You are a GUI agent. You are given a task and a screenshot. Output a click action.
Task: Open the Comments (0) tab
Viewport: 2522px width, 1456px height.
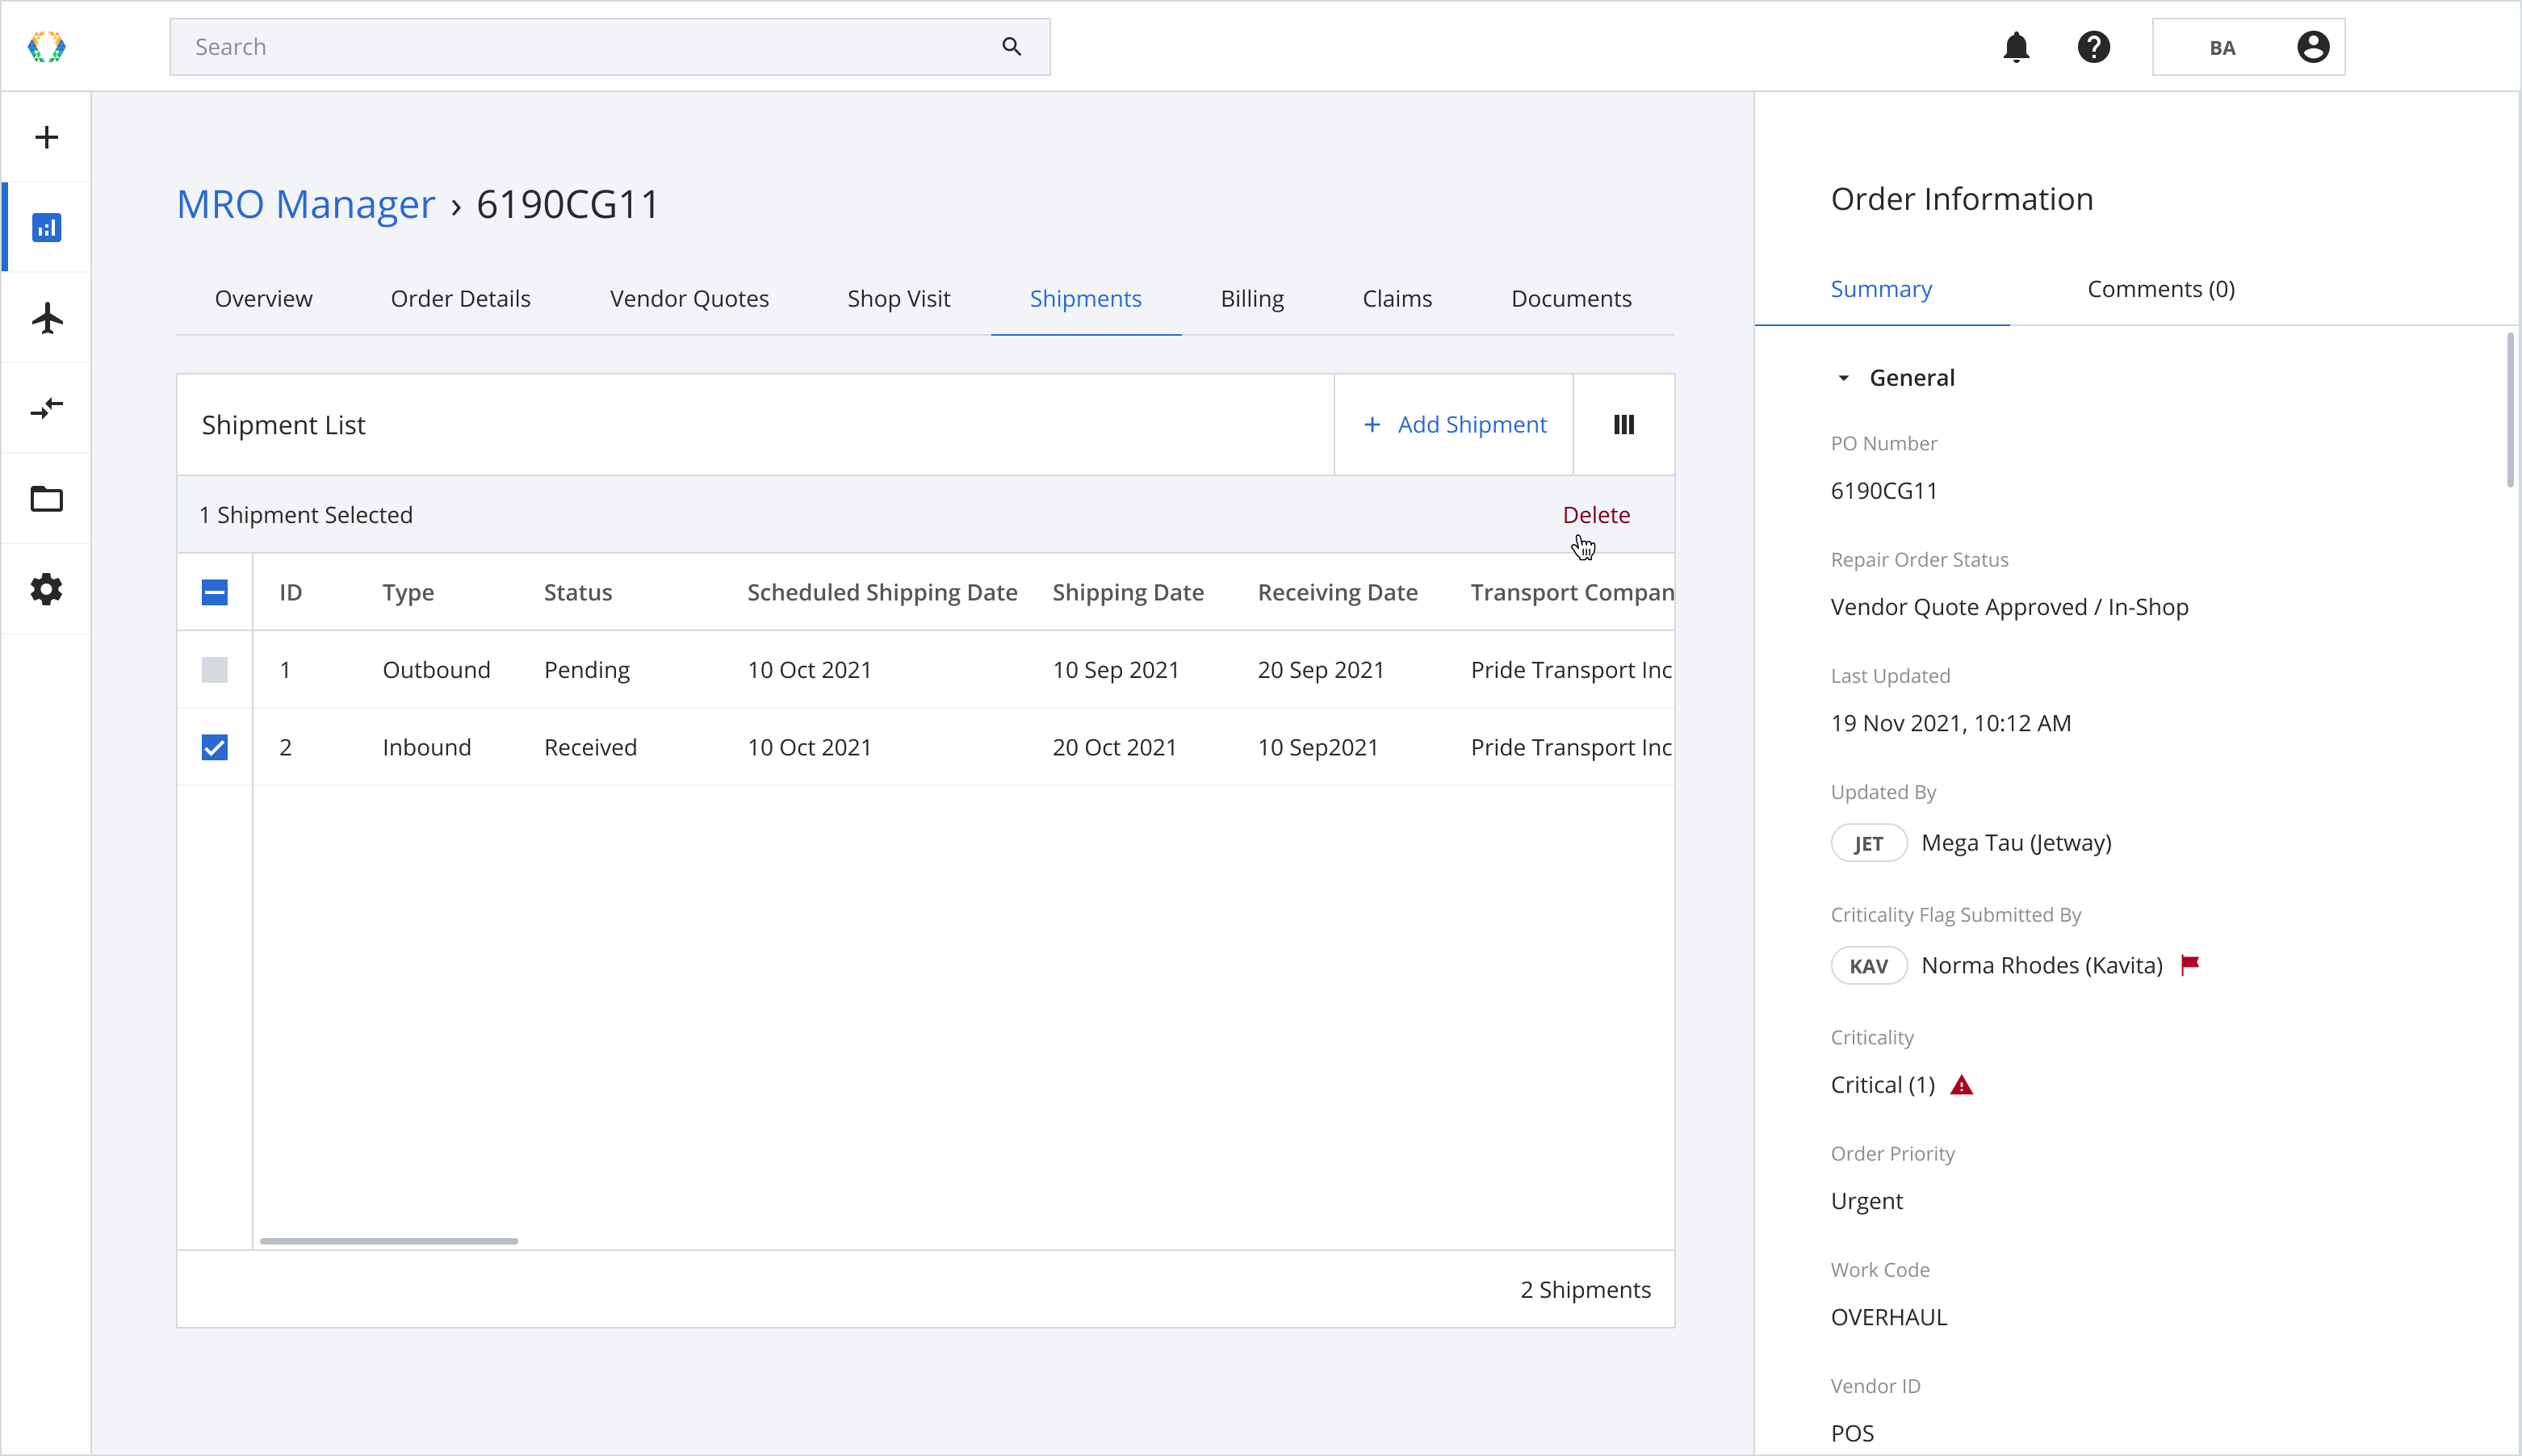2161,289
